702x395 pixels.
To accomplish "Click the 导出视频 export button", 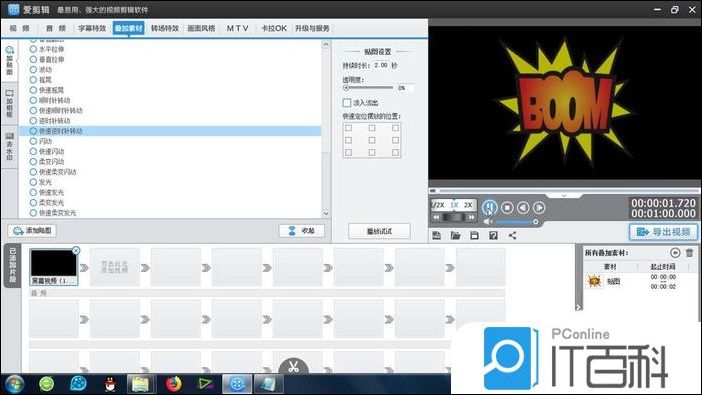I will click(663, 232).
